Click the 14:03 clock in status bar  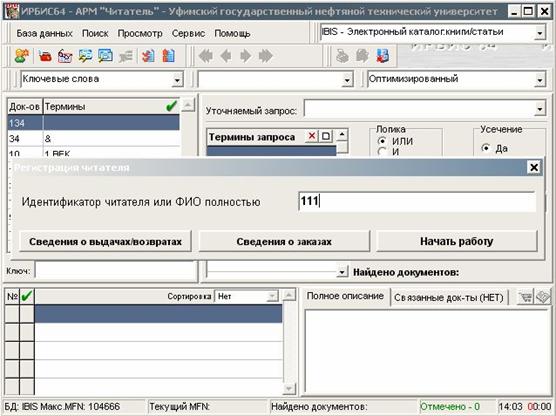pyautogui.click(x=510, y=406)
